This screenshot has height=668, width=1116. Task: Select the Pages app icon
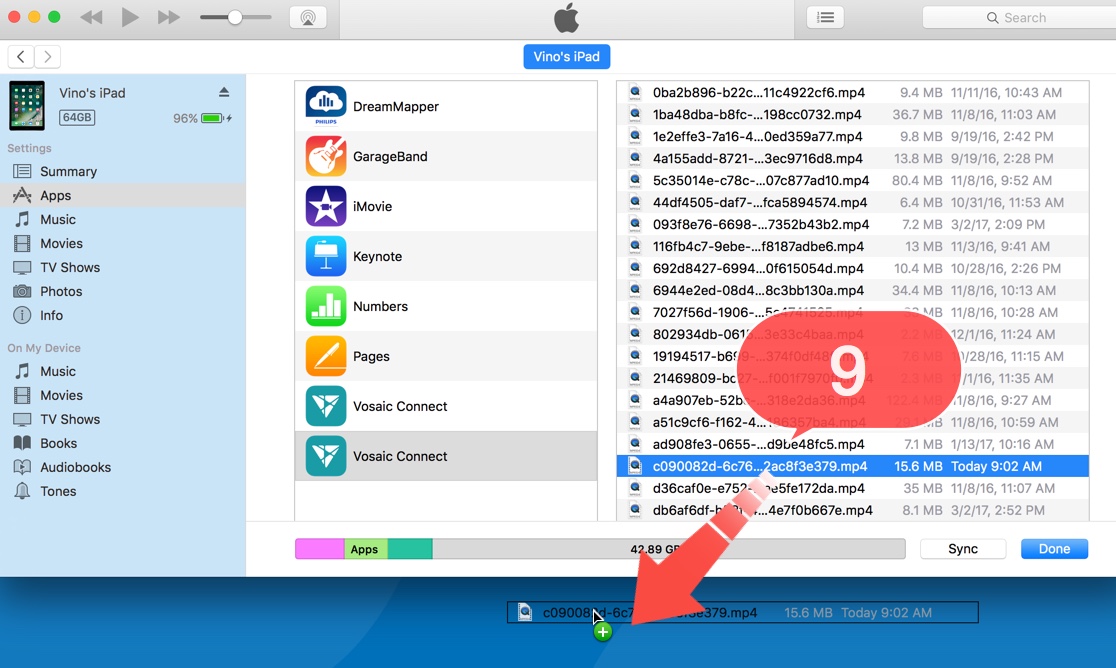(326, 356)
